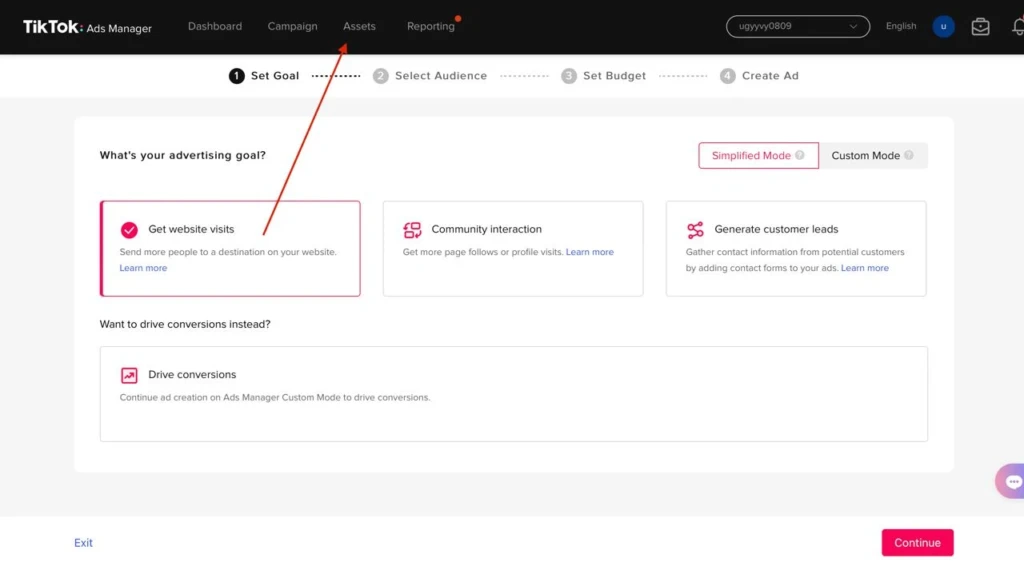Click the Drive conversions chart icon
The image size is (1024, 566).
tap(129, 375)
